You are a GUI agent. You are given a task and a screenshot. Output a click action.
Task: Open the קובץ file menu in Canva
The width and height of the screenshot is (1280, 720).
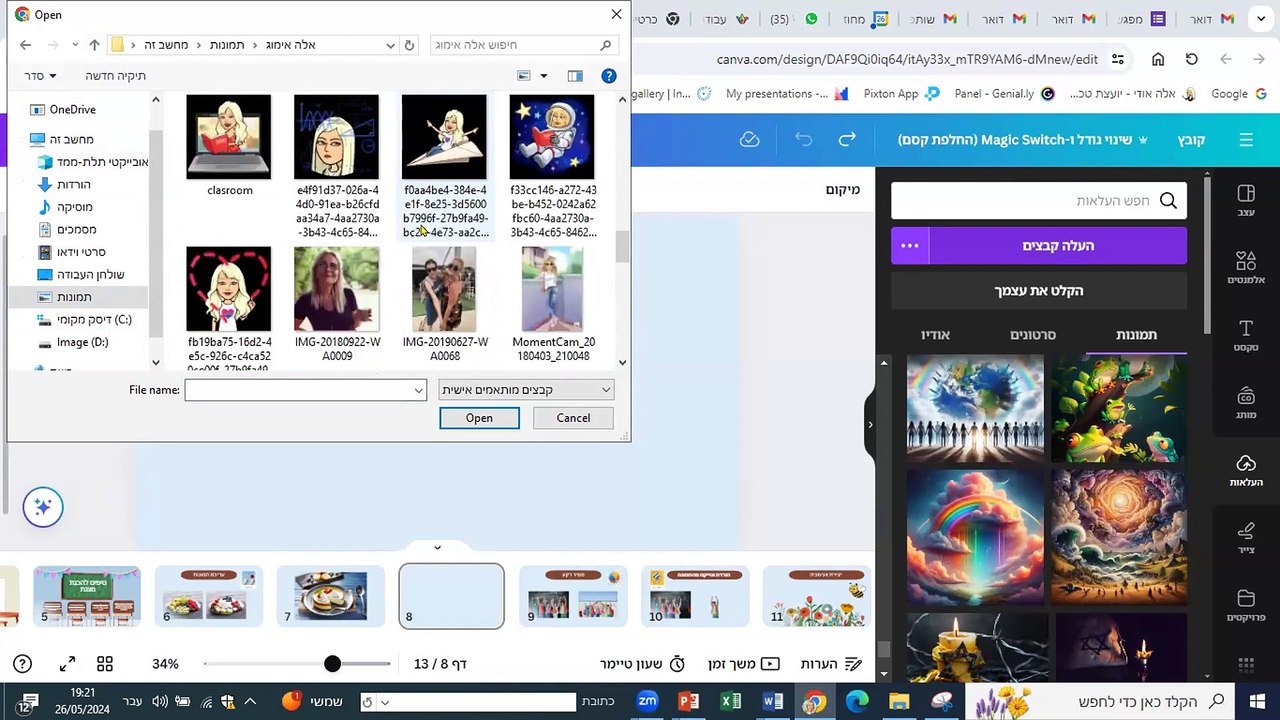coord(1191,140)
